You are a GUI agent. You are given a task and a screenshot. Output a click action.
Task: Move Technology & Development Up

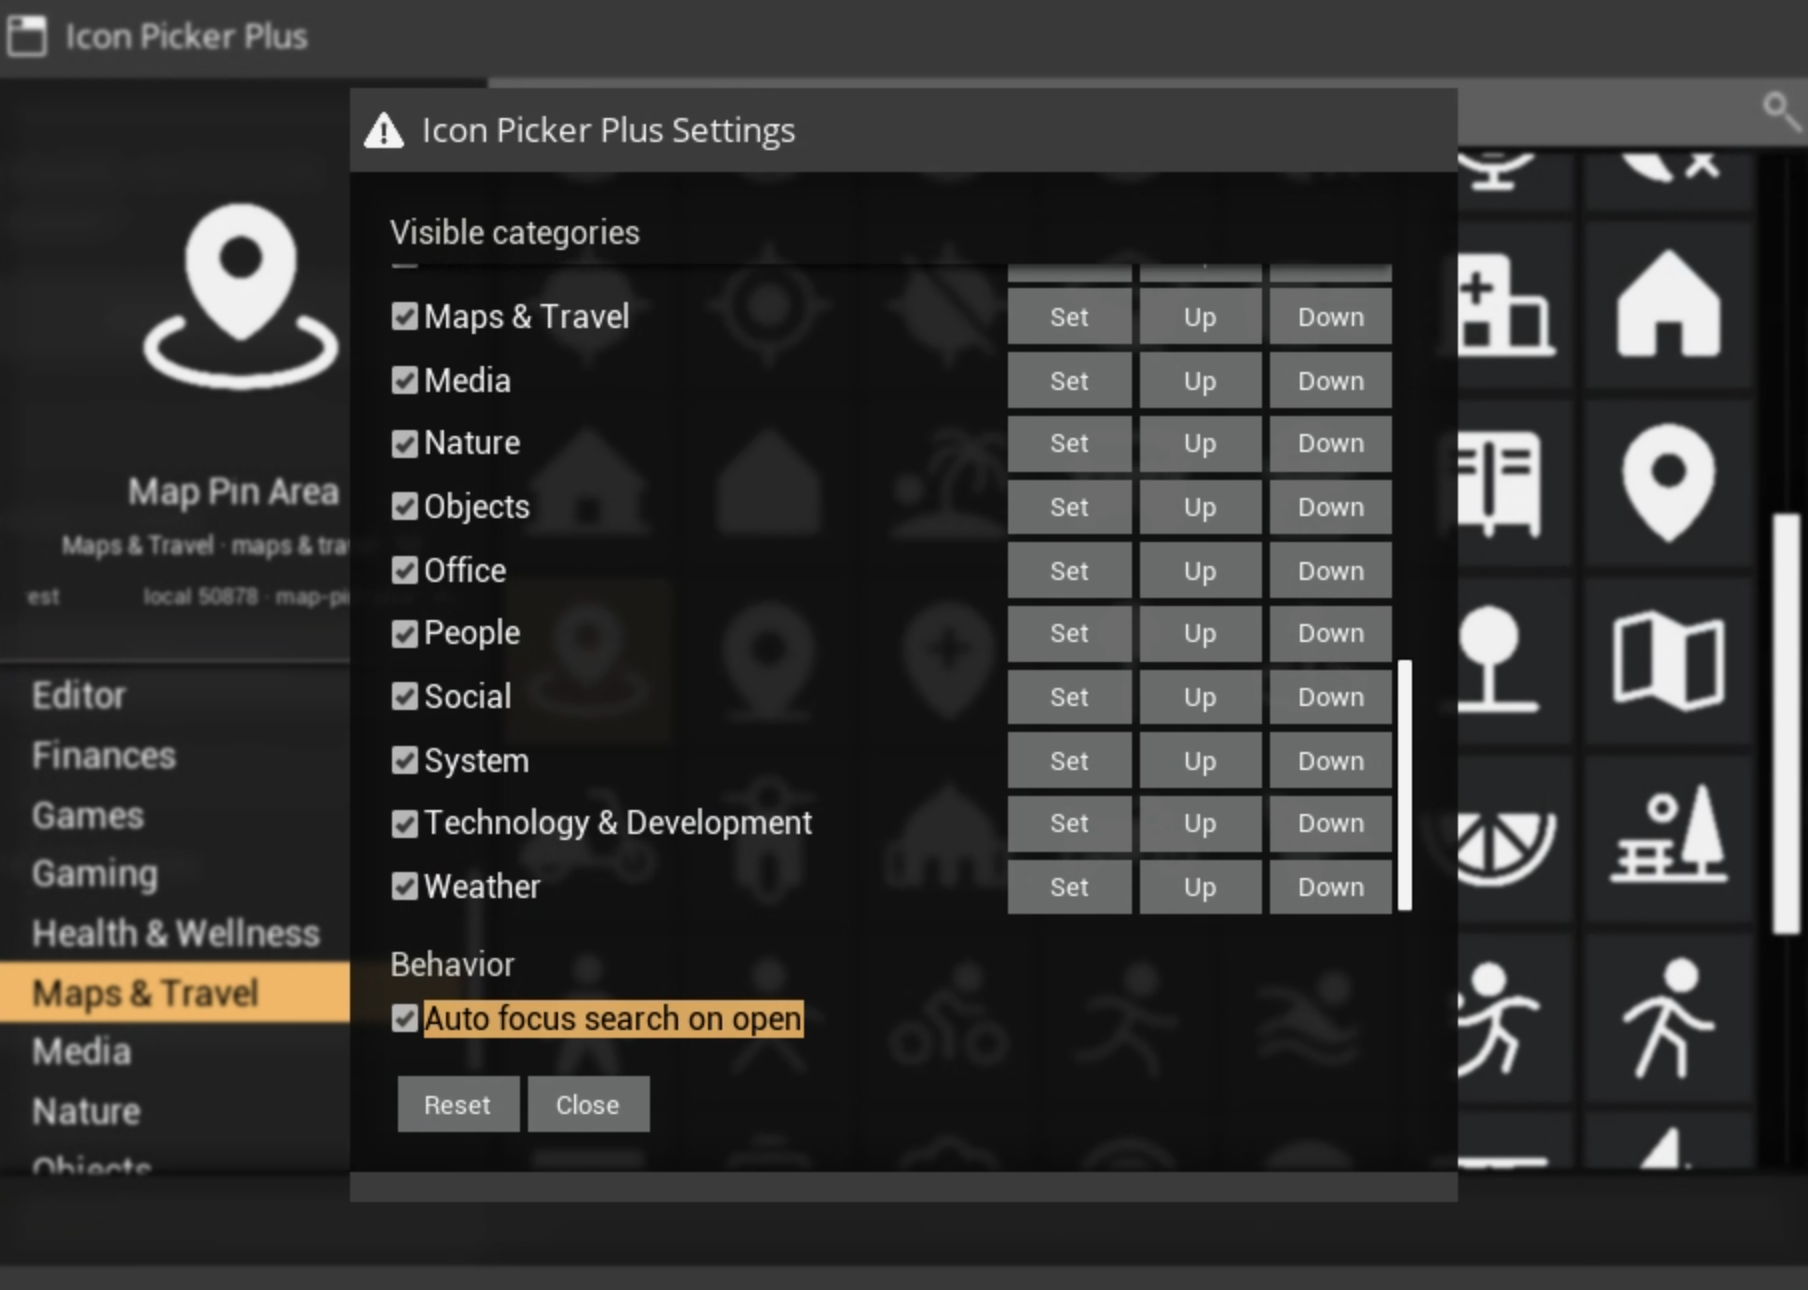(x=1200, y=823)
